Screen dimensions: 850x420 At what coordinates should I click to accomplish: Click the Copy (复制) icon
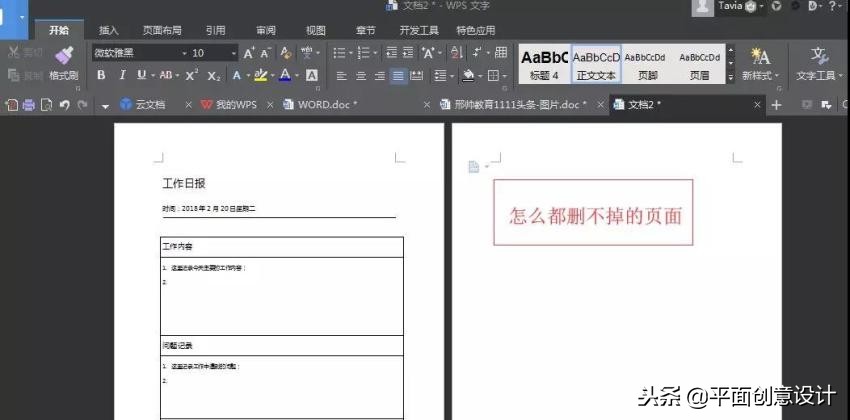pyautogui.click(x=14, y=75)
